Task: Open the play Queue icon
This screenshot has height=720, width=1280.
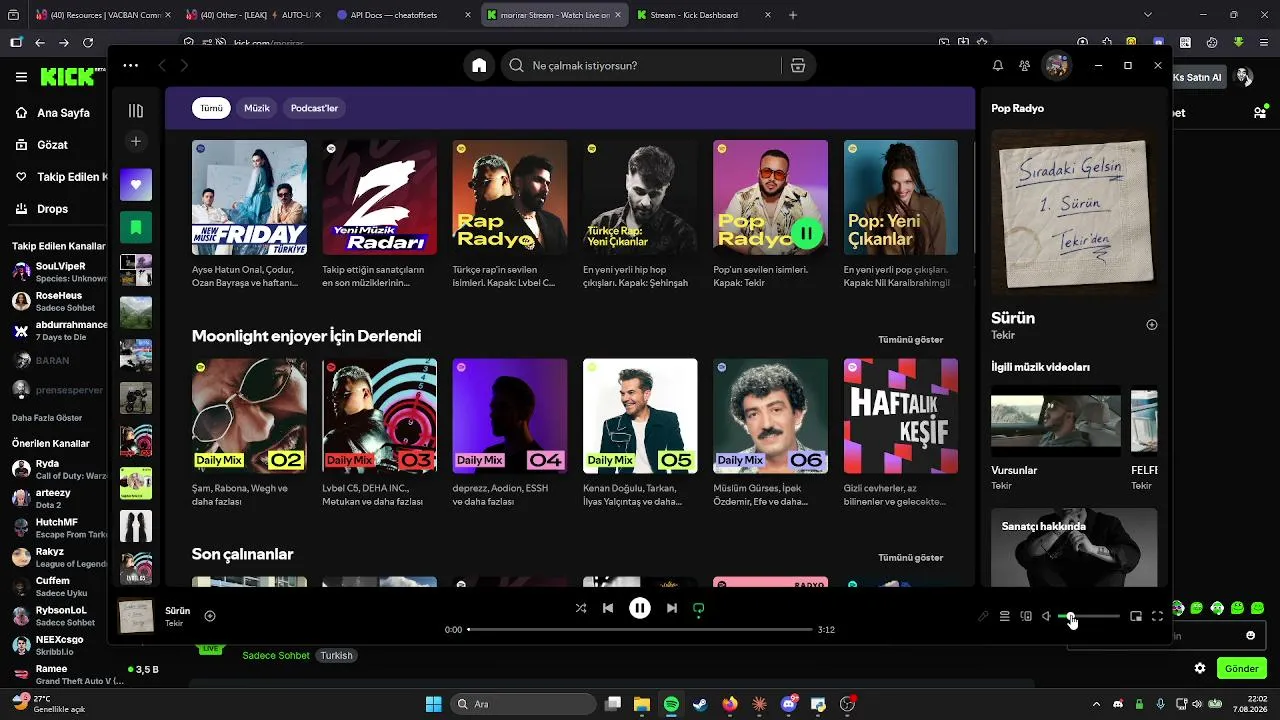Action: point(1005,616)
